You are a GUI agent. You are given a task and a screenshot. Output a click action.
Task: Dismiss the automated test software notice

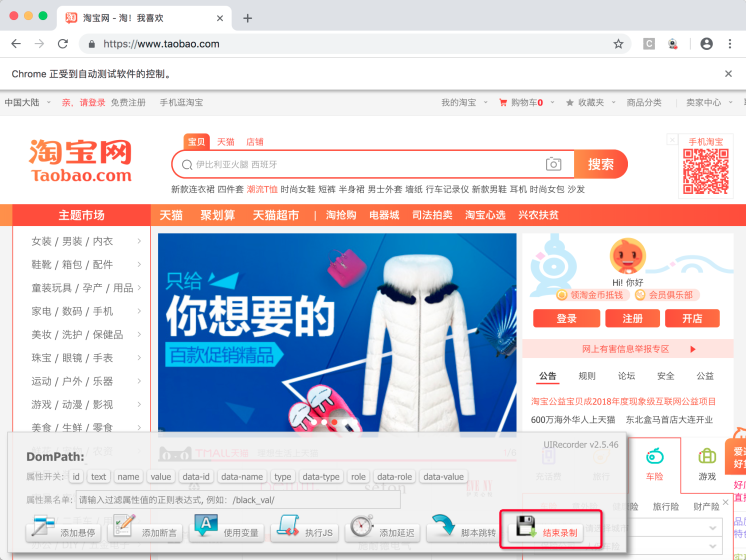[728, 74]
